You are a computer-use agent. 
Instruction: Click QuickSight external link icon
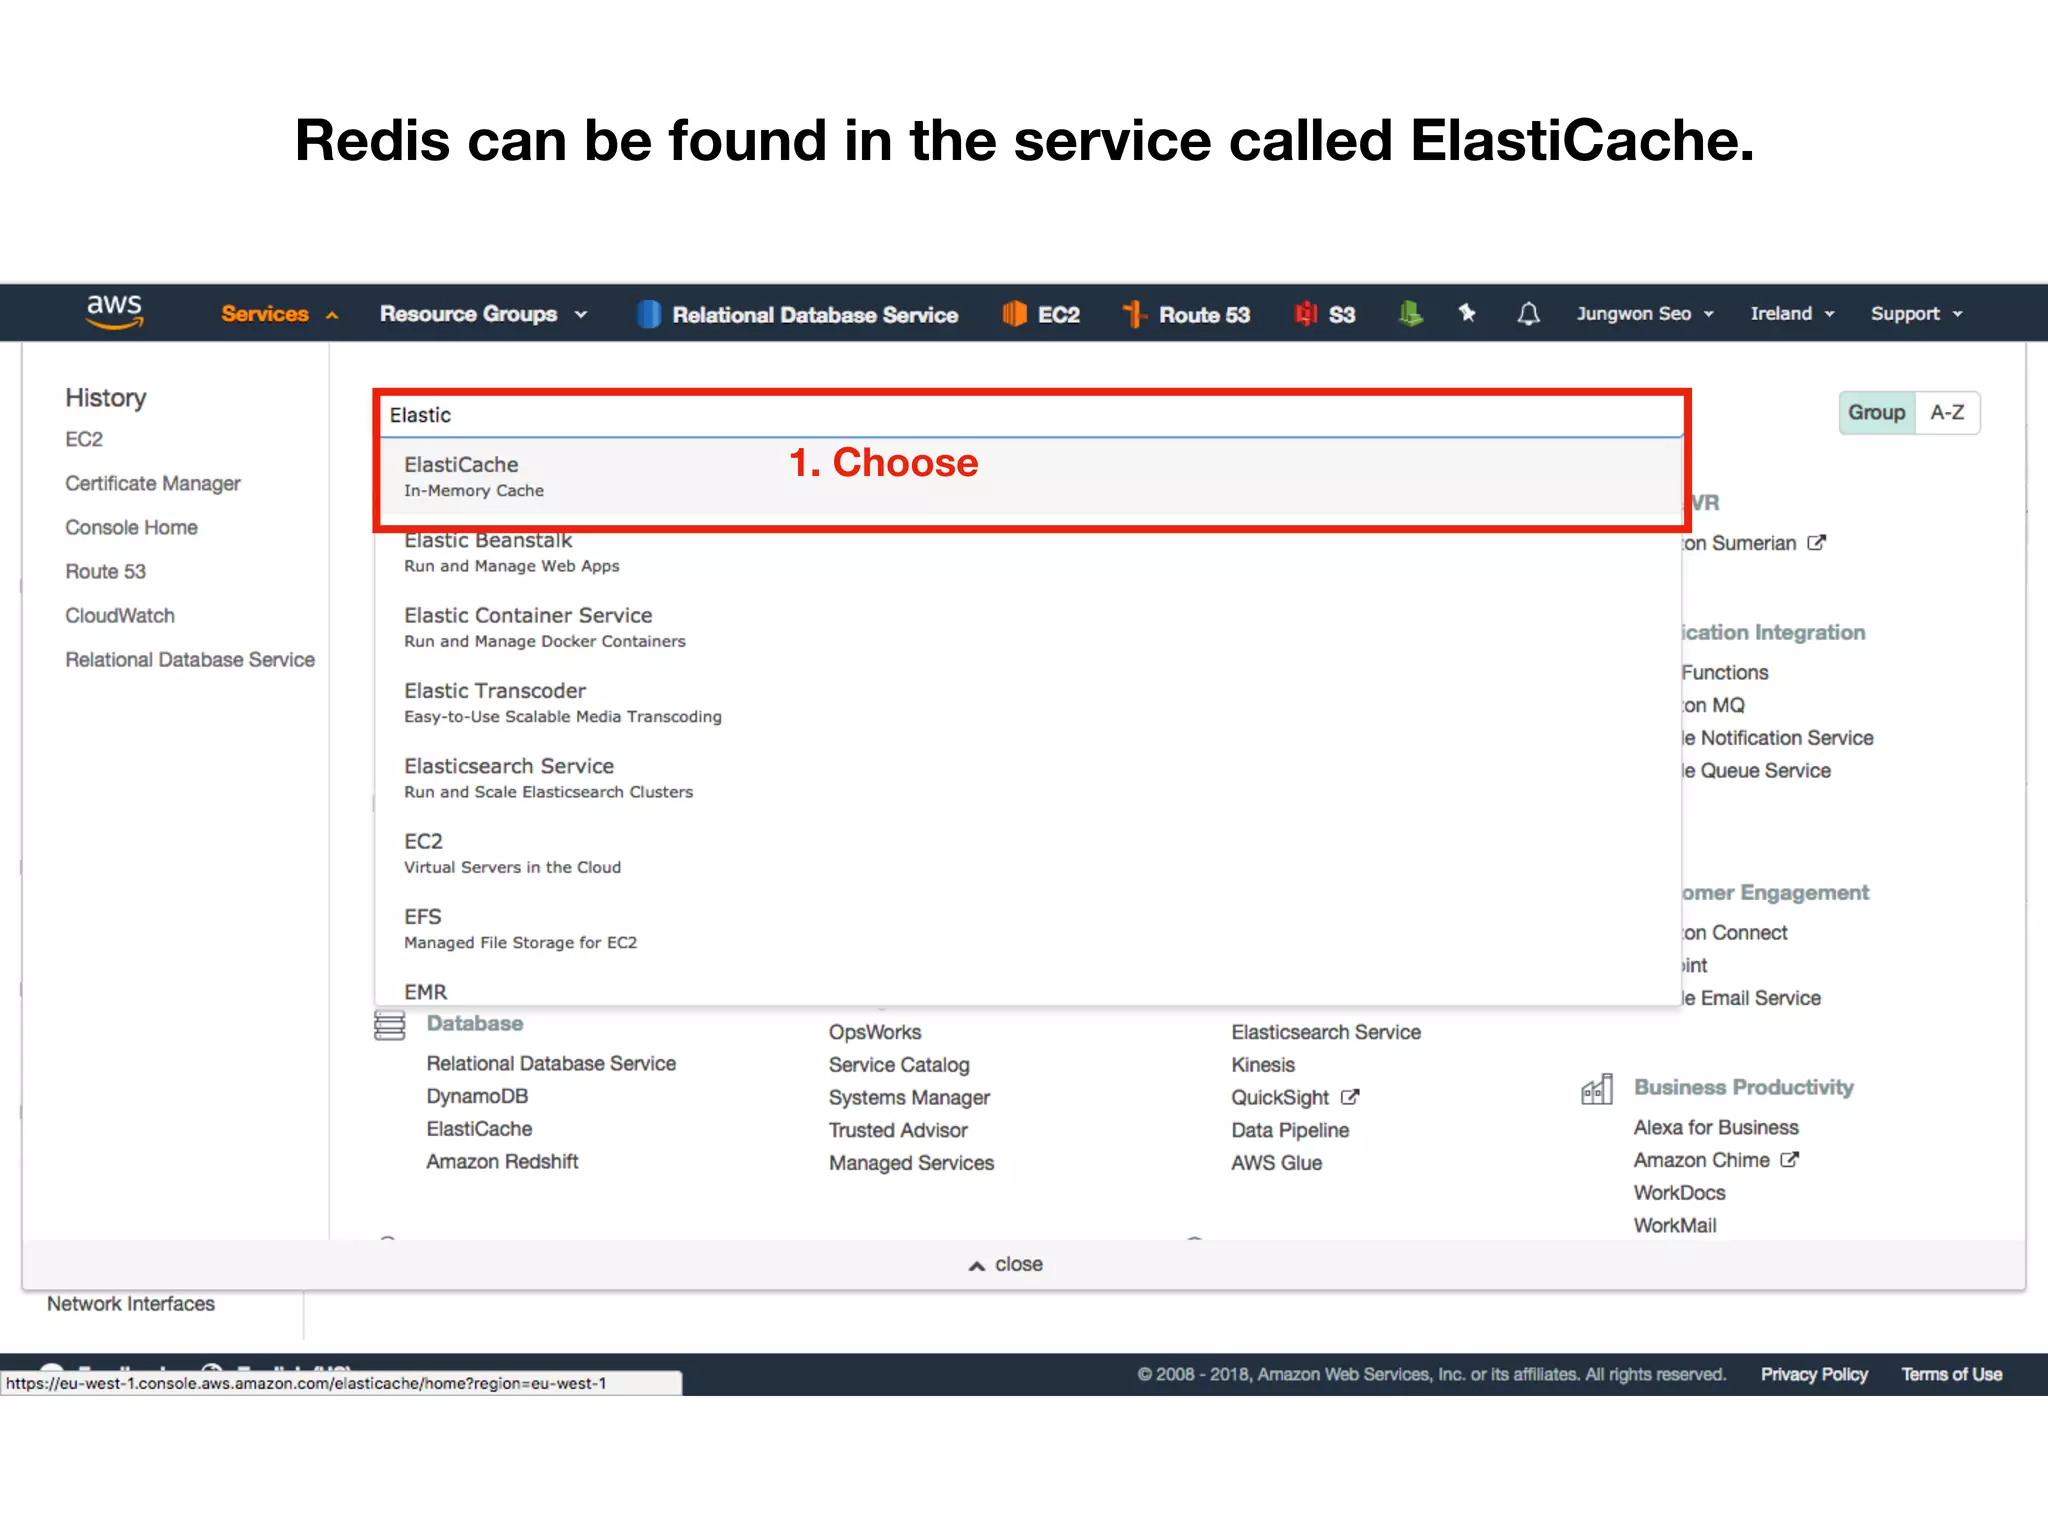pyautogui.click(x=1350, y=1097)
